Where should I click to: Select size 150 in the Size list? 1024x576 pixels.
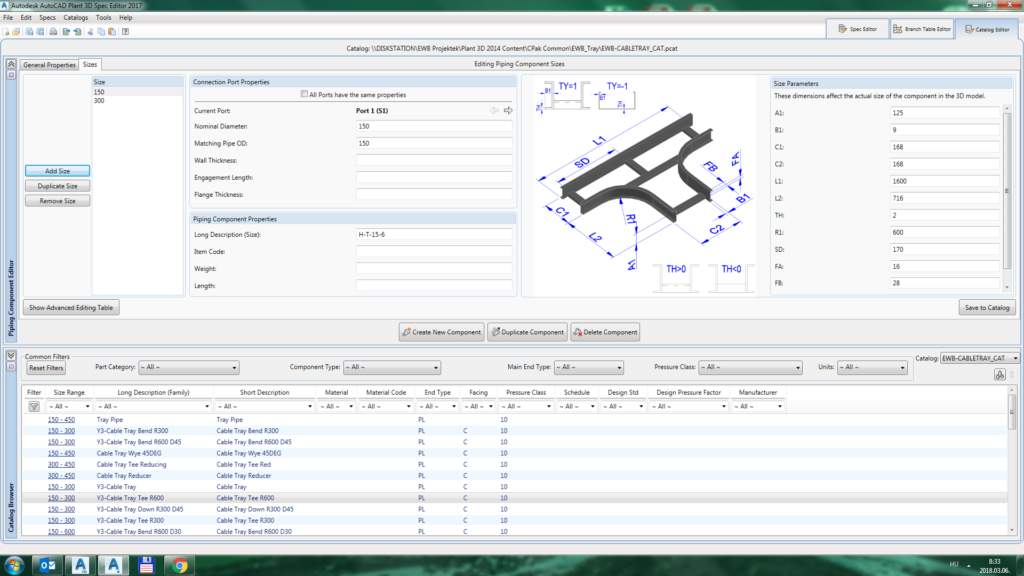coord(137,92)
